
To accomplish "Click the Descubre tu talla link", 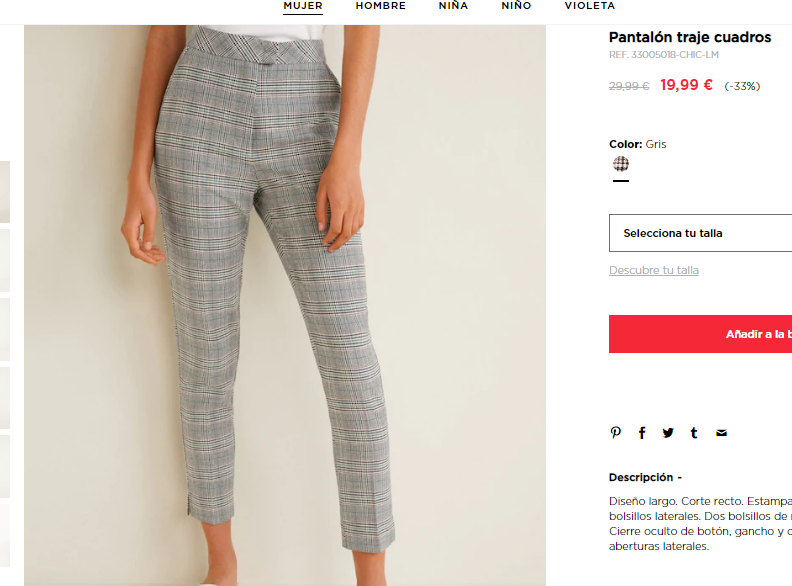I will [x=654, y=270].
